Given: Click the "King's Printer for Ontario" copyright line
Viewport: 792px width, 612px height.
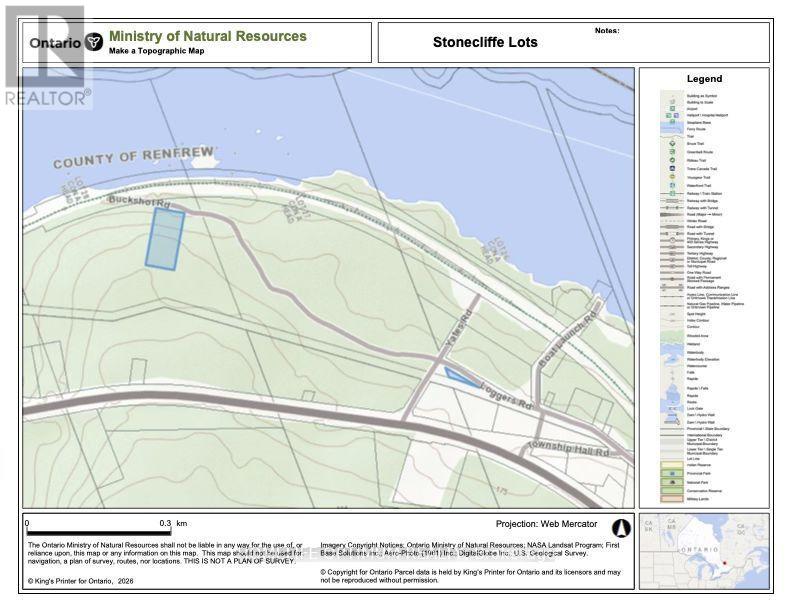Looking at the screenshot, I should [x=81, y=581].
